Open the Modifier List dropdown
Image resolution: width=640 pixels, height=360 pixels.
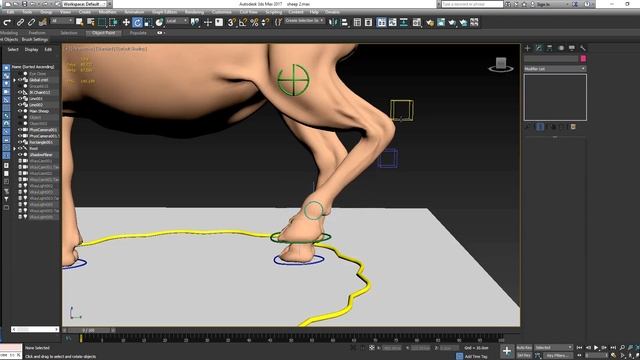[555, 69]
